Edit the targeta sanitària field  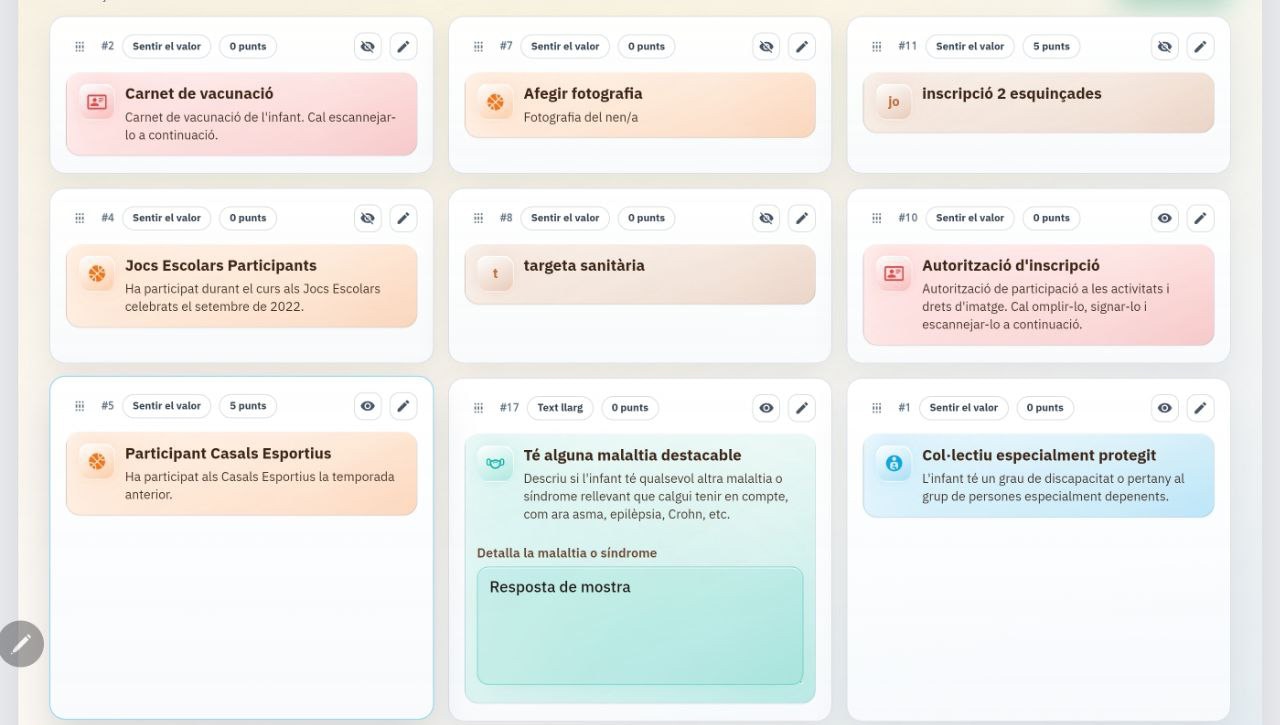click(802, 217)
